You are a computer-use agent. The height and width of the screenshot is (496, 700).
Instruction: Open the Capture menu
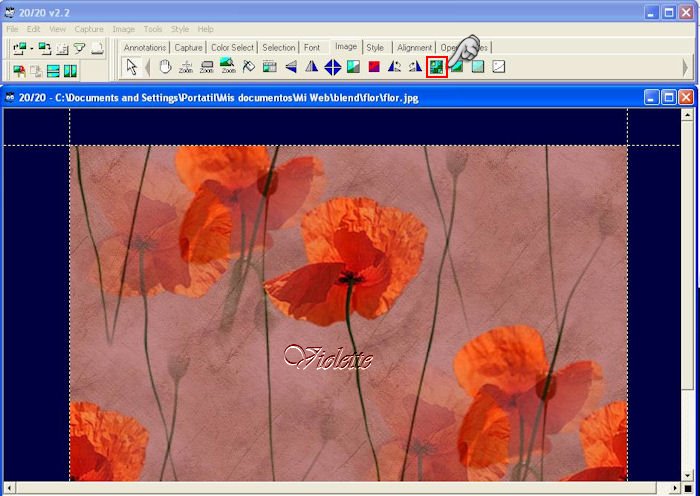click(x=89, y=29)
